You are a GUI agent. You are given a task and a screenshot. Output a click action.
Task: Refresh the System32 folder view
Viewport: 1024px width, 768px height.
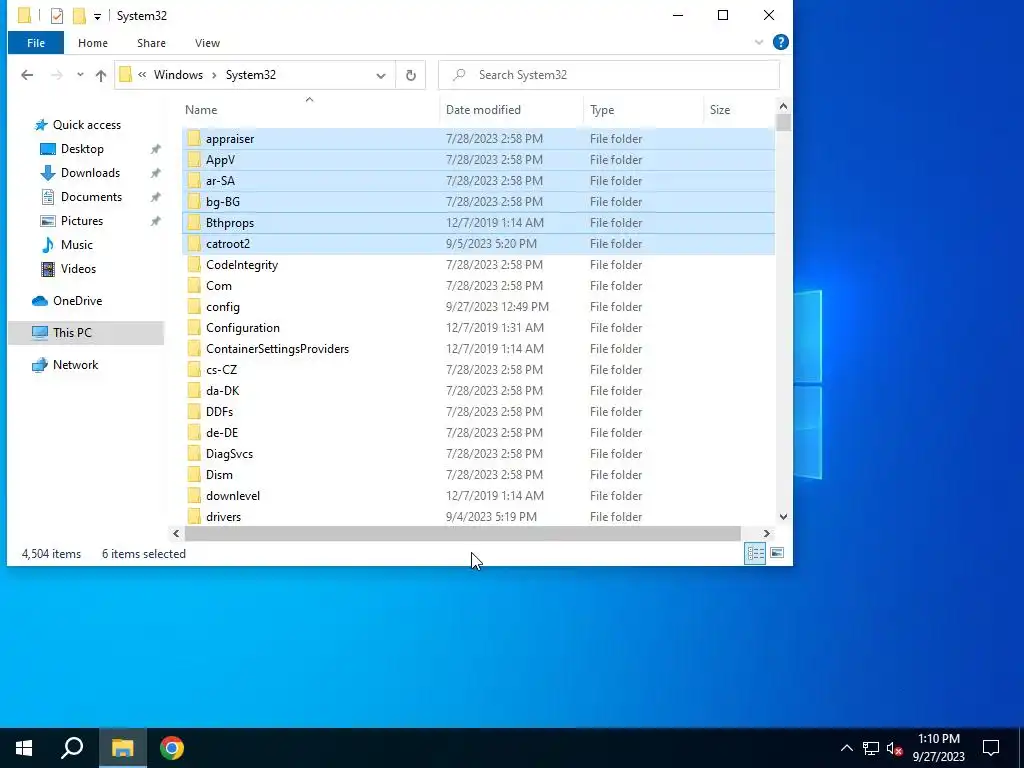pyautogui.click(x=411, y=75)
